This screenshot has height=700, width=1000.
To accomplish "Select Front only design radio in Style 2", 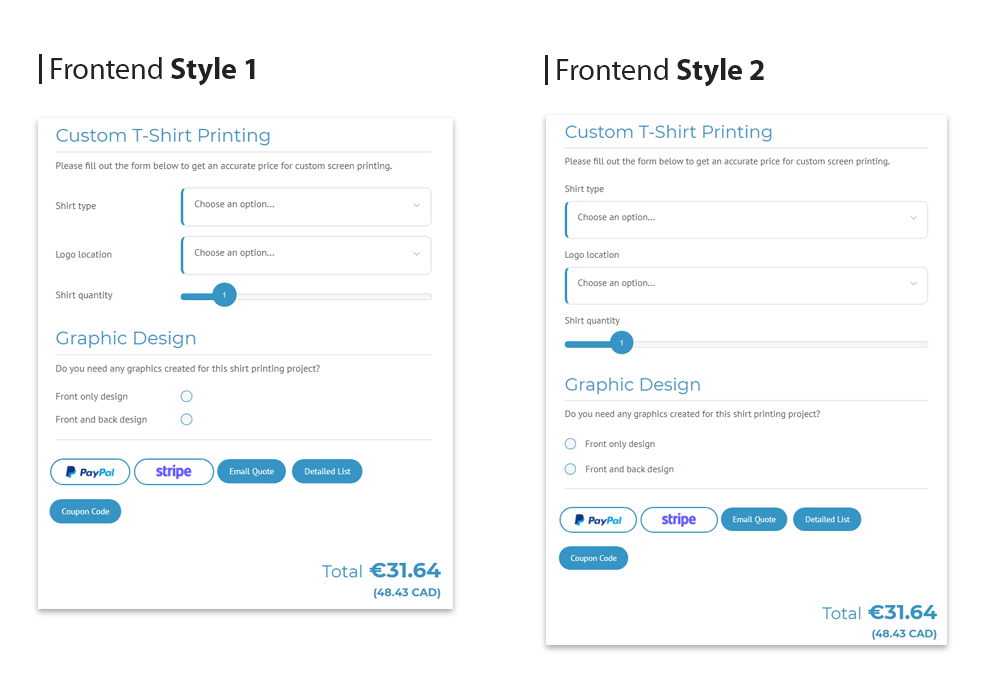I will (x=570, y=444).
